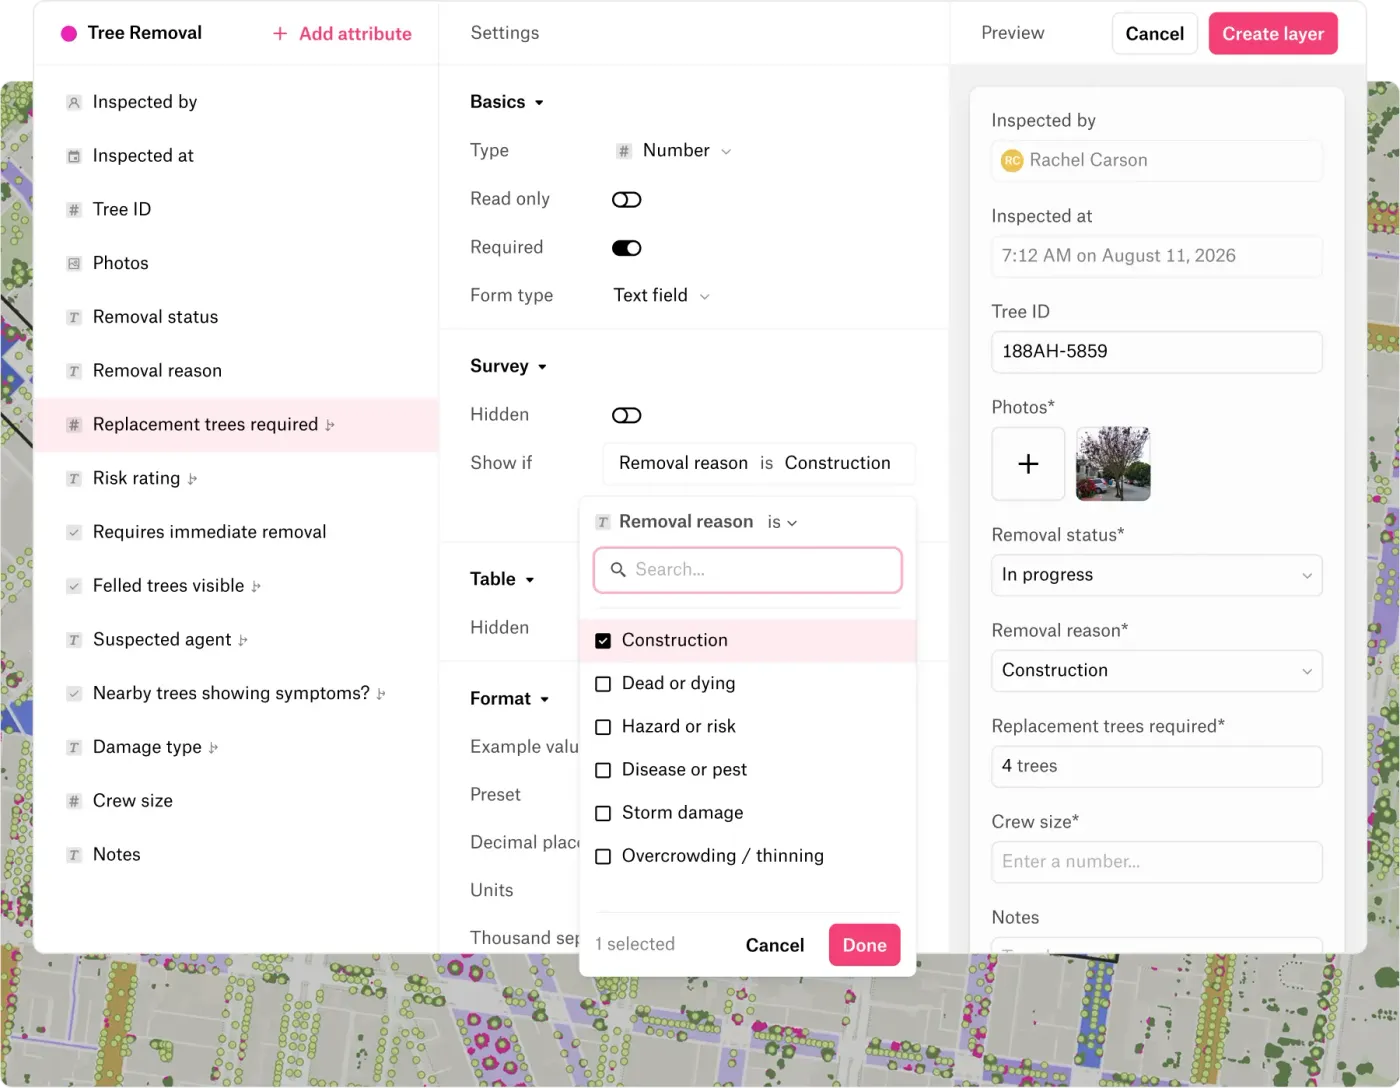This screenshot has height=1088, width=1400.
Task: Click the Search field in the filter popup
Action: pyautogui.click(x=748, y=570)
